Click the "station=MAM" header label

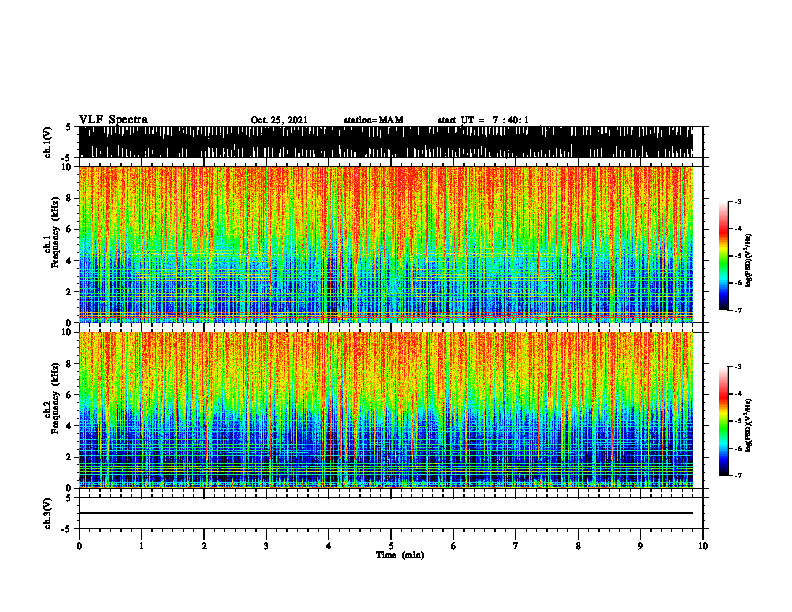(x=373, y=120)
